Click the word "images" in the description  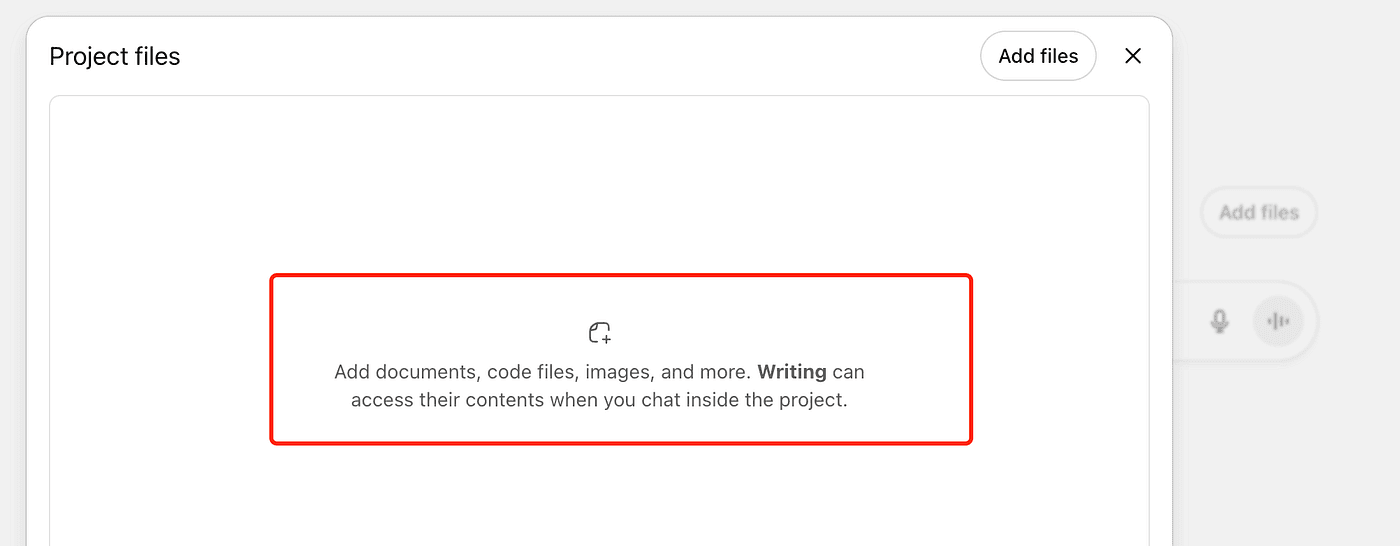click(x=618, y=372)
